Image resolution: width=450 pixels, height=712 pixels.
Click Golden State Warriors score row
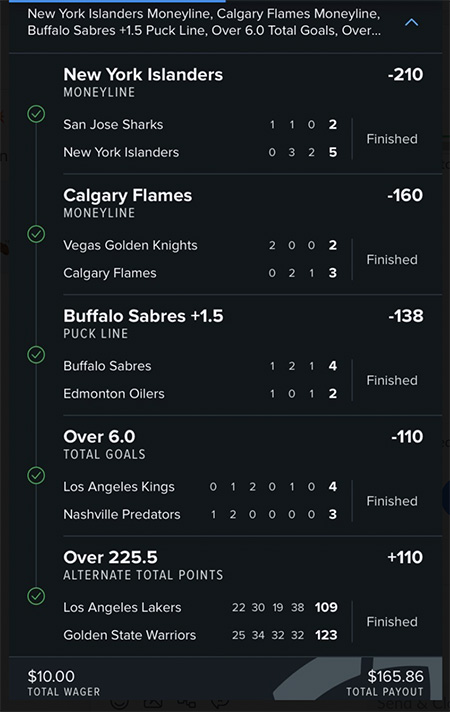pyautogui.click(x=200, y=635)
